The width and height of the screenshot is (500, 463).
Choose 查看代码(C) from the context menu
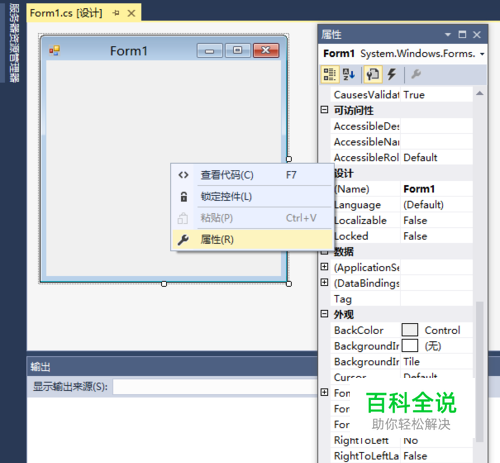(x=252, y=175)
